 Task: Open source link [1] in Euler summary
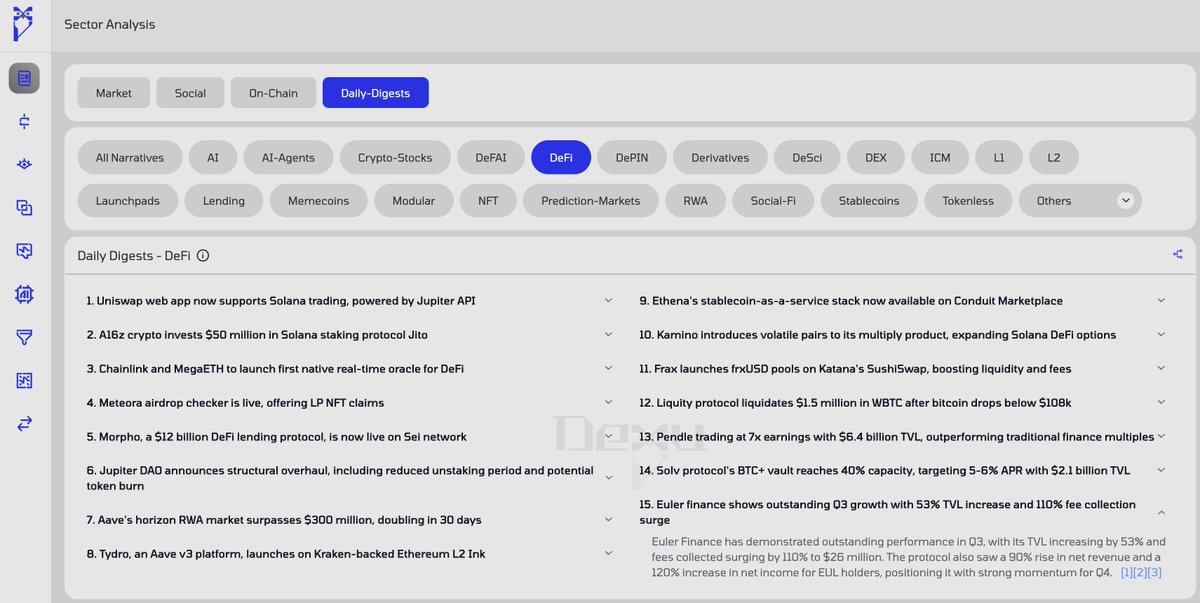point(1127,573)
